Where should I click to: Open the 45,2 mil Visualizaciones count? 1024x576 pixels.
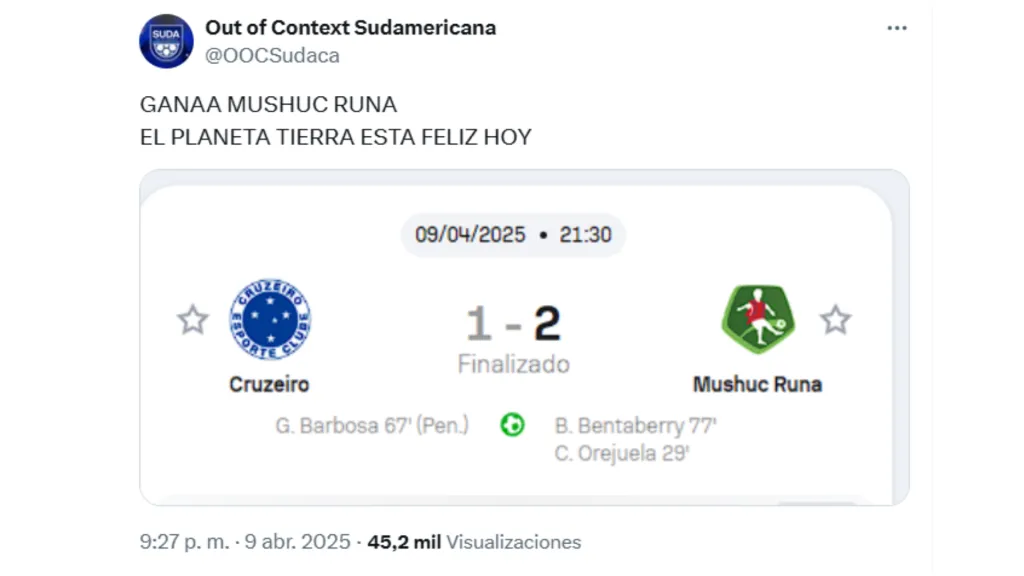[474, 542]
